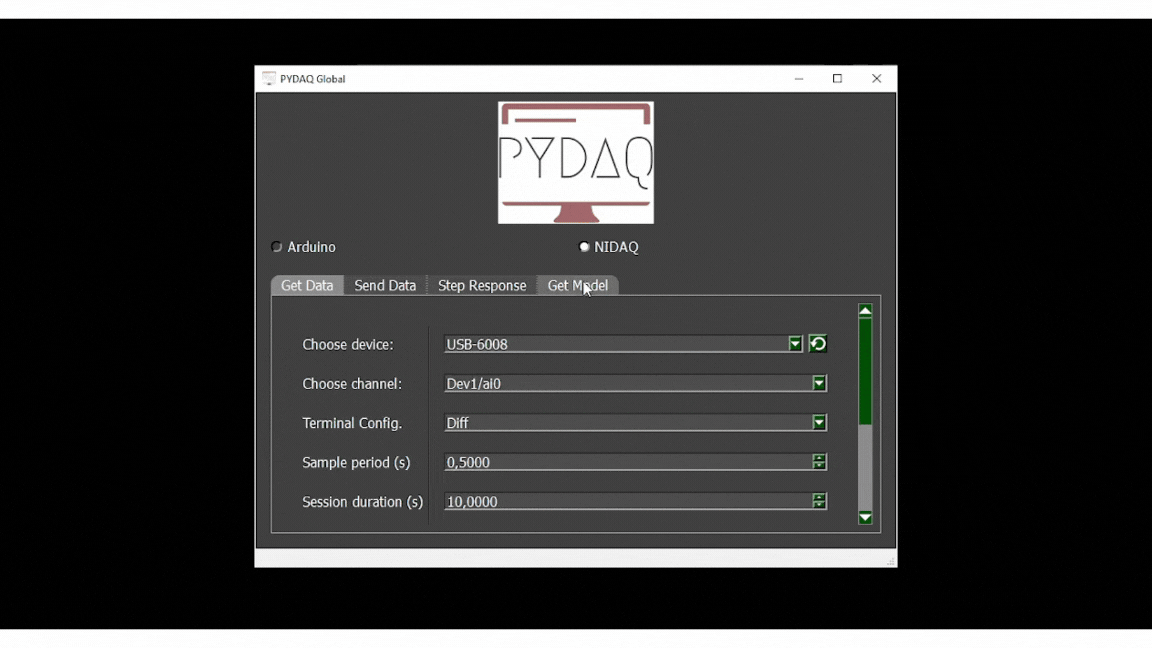Click the Session duration value field

pos(627,502)
